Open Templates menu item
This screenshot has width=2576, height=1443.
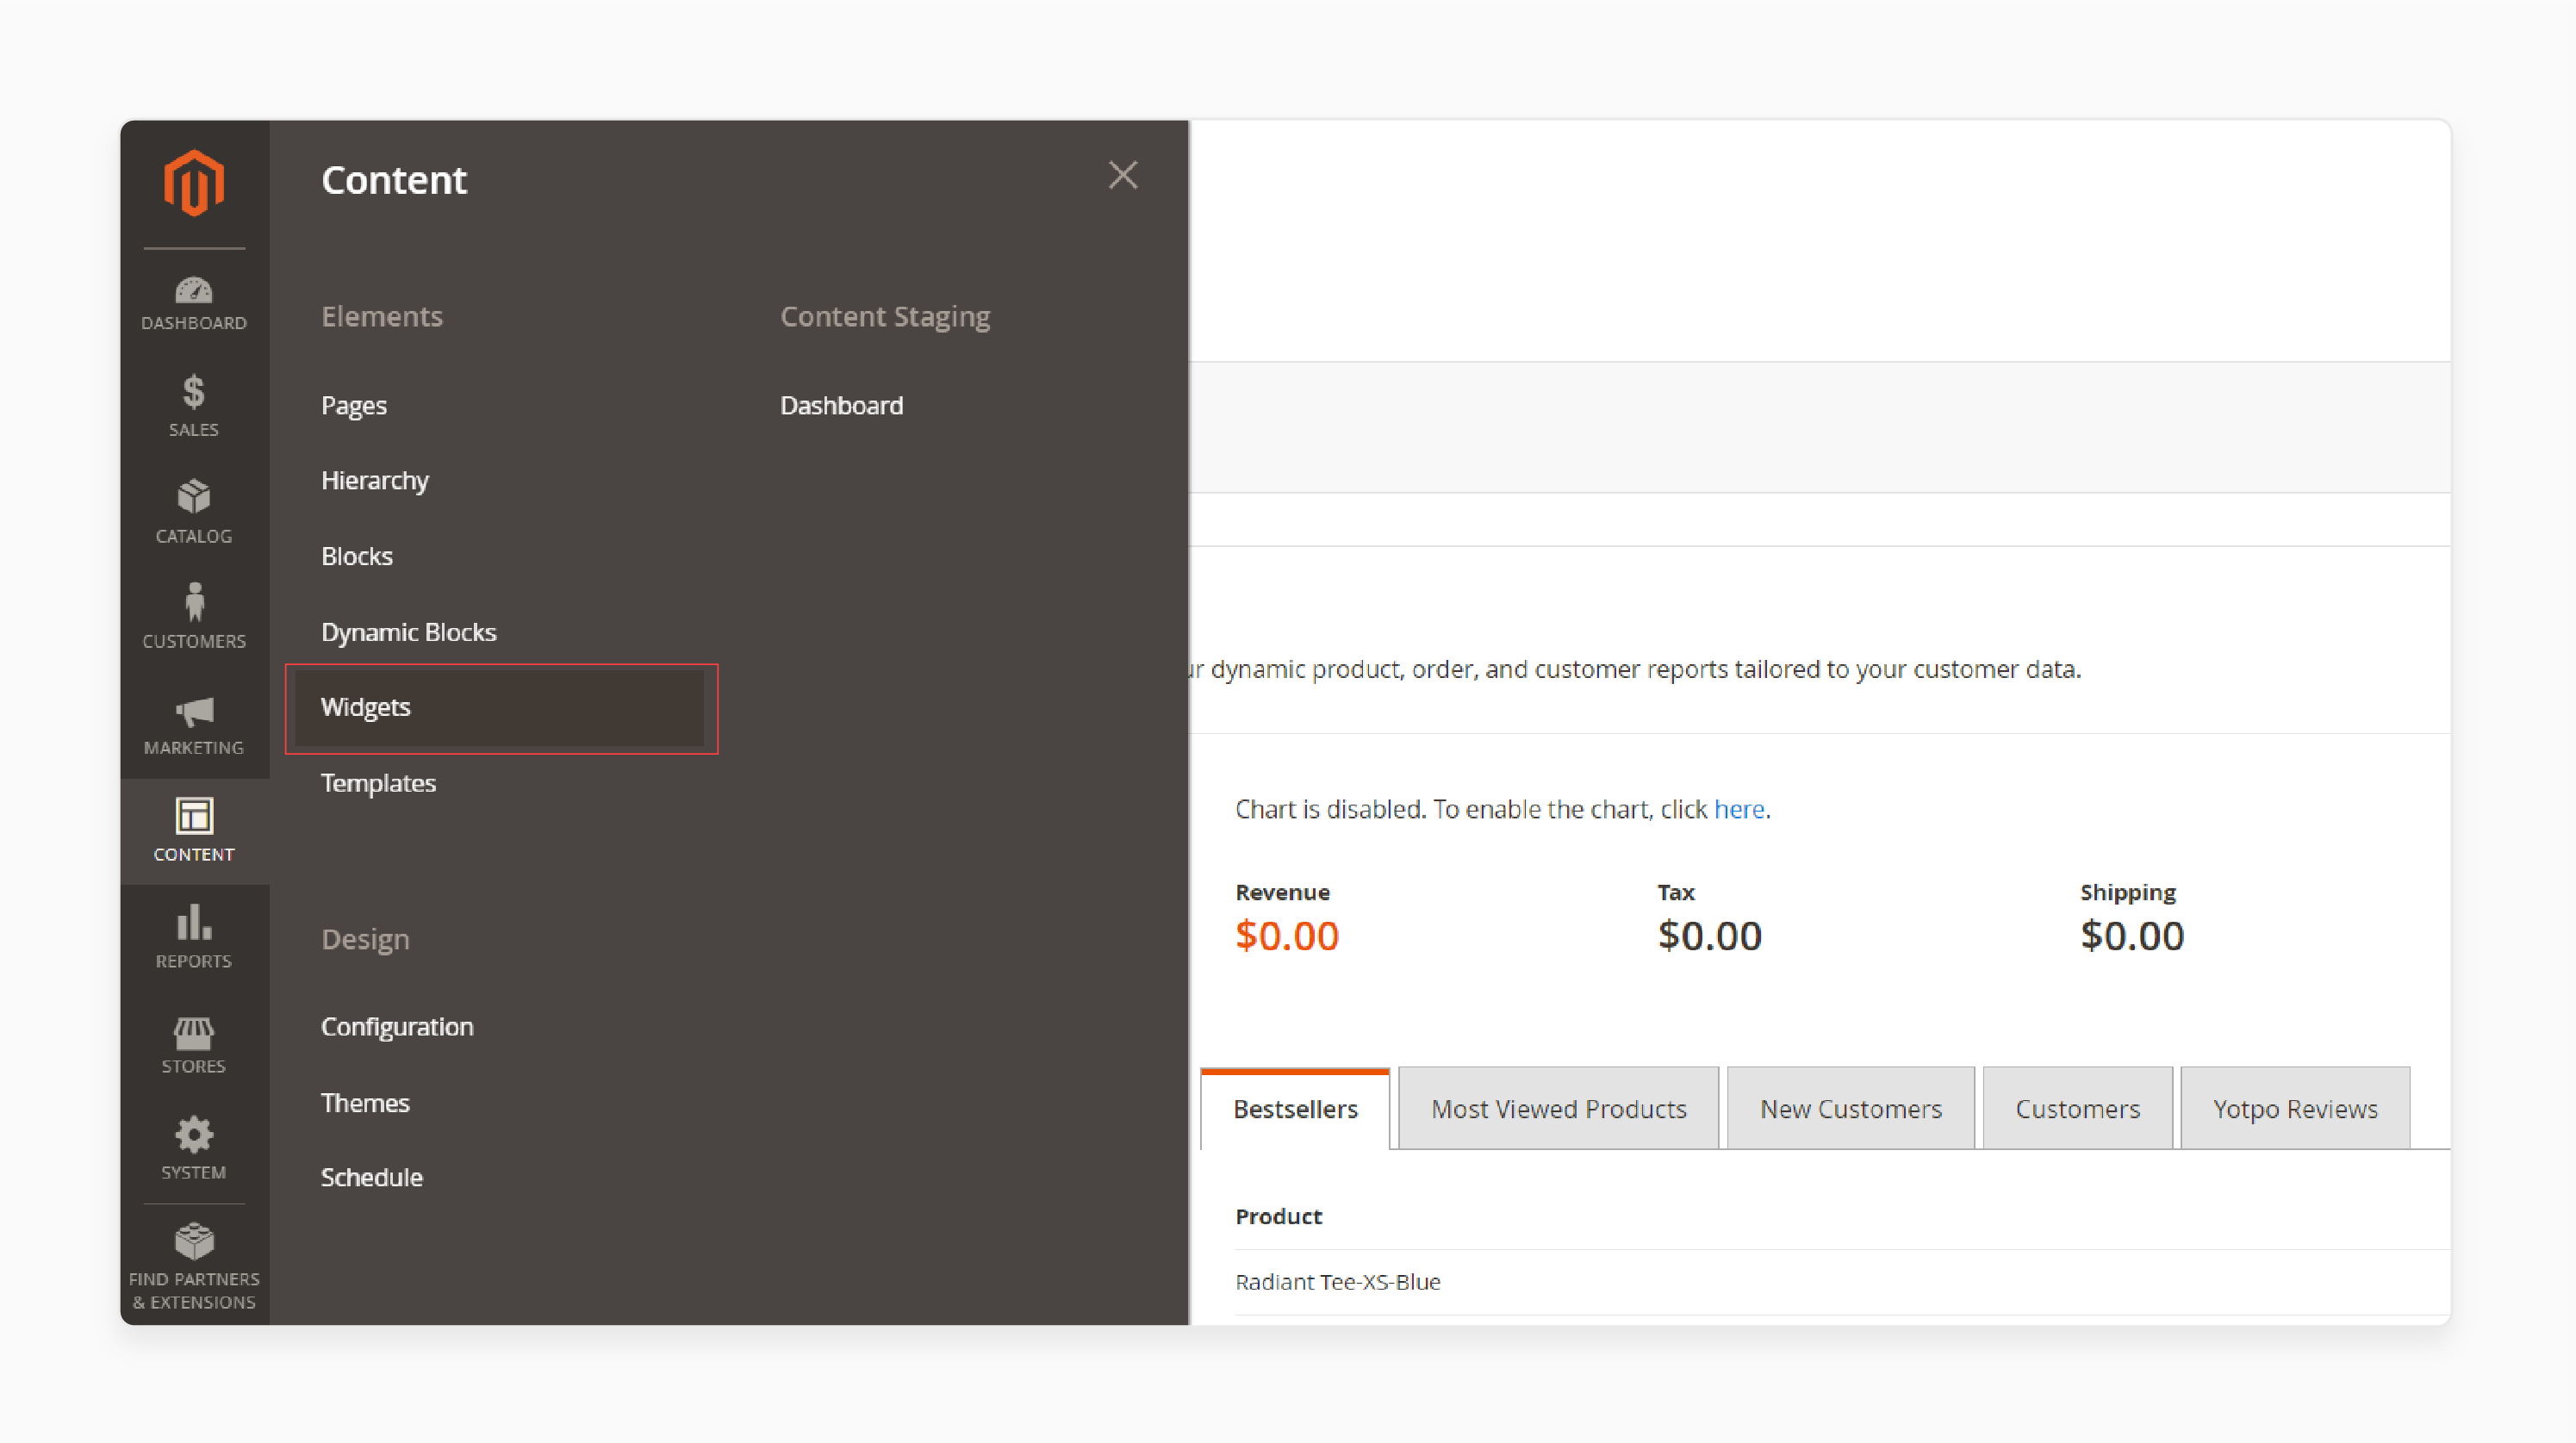point(378,783)
